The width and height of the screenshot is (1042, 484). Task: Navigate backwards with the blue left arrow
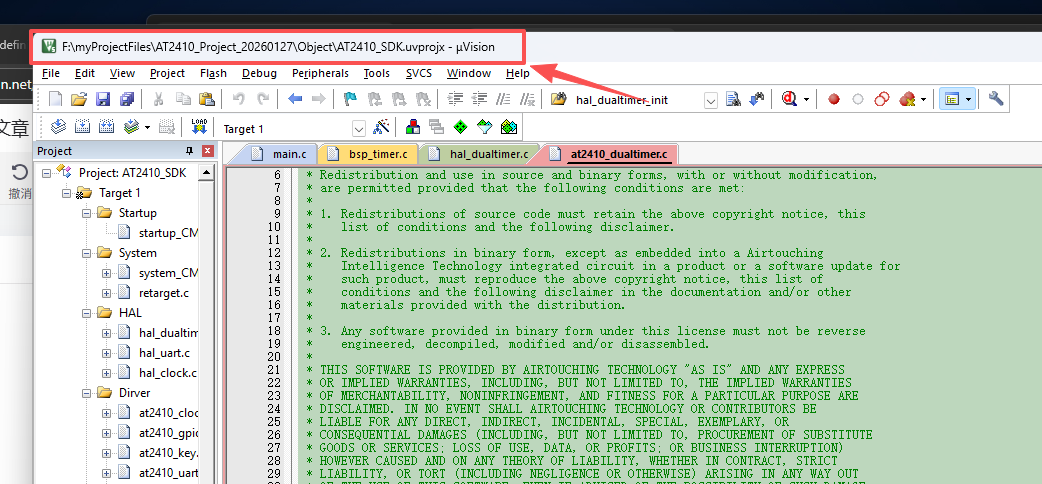click(x=295, y=99)
